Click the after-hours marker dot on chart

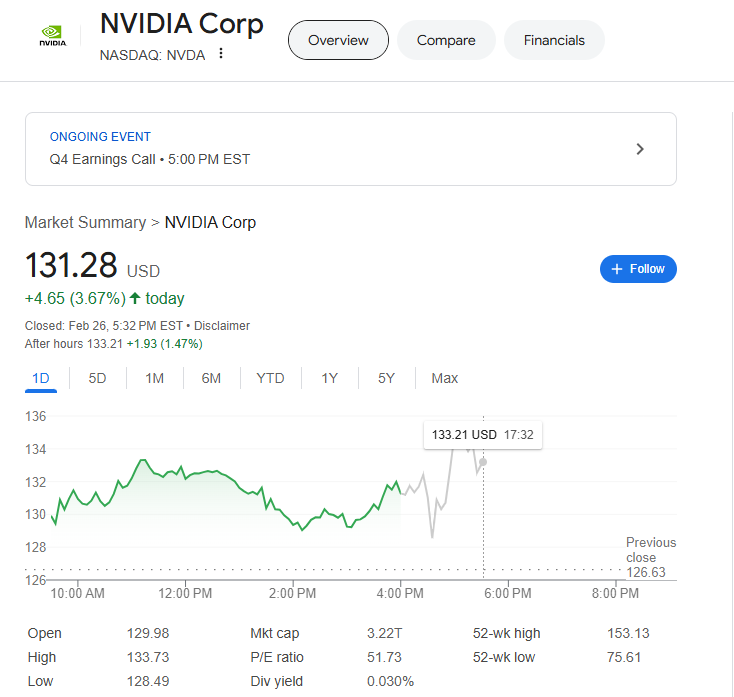(x=483, y=462)
